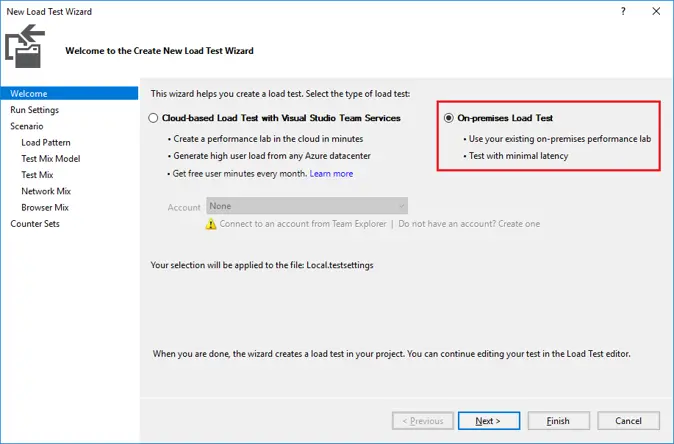Viewport: 674px width, 444px height.
Task: Close the New Load Test Wizard window
Action: coord(652,11)
